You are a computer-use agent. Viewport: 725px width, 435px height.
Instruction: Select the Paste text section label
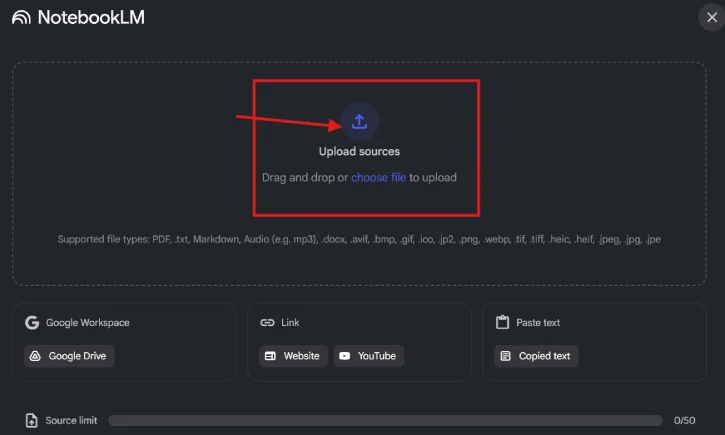[538, 323]
